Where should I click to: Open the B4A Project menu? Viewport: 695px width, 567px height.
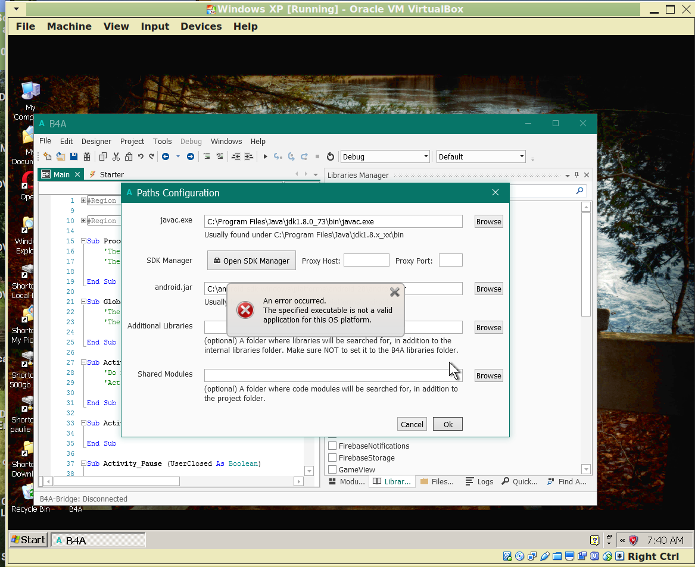(132, 141)
